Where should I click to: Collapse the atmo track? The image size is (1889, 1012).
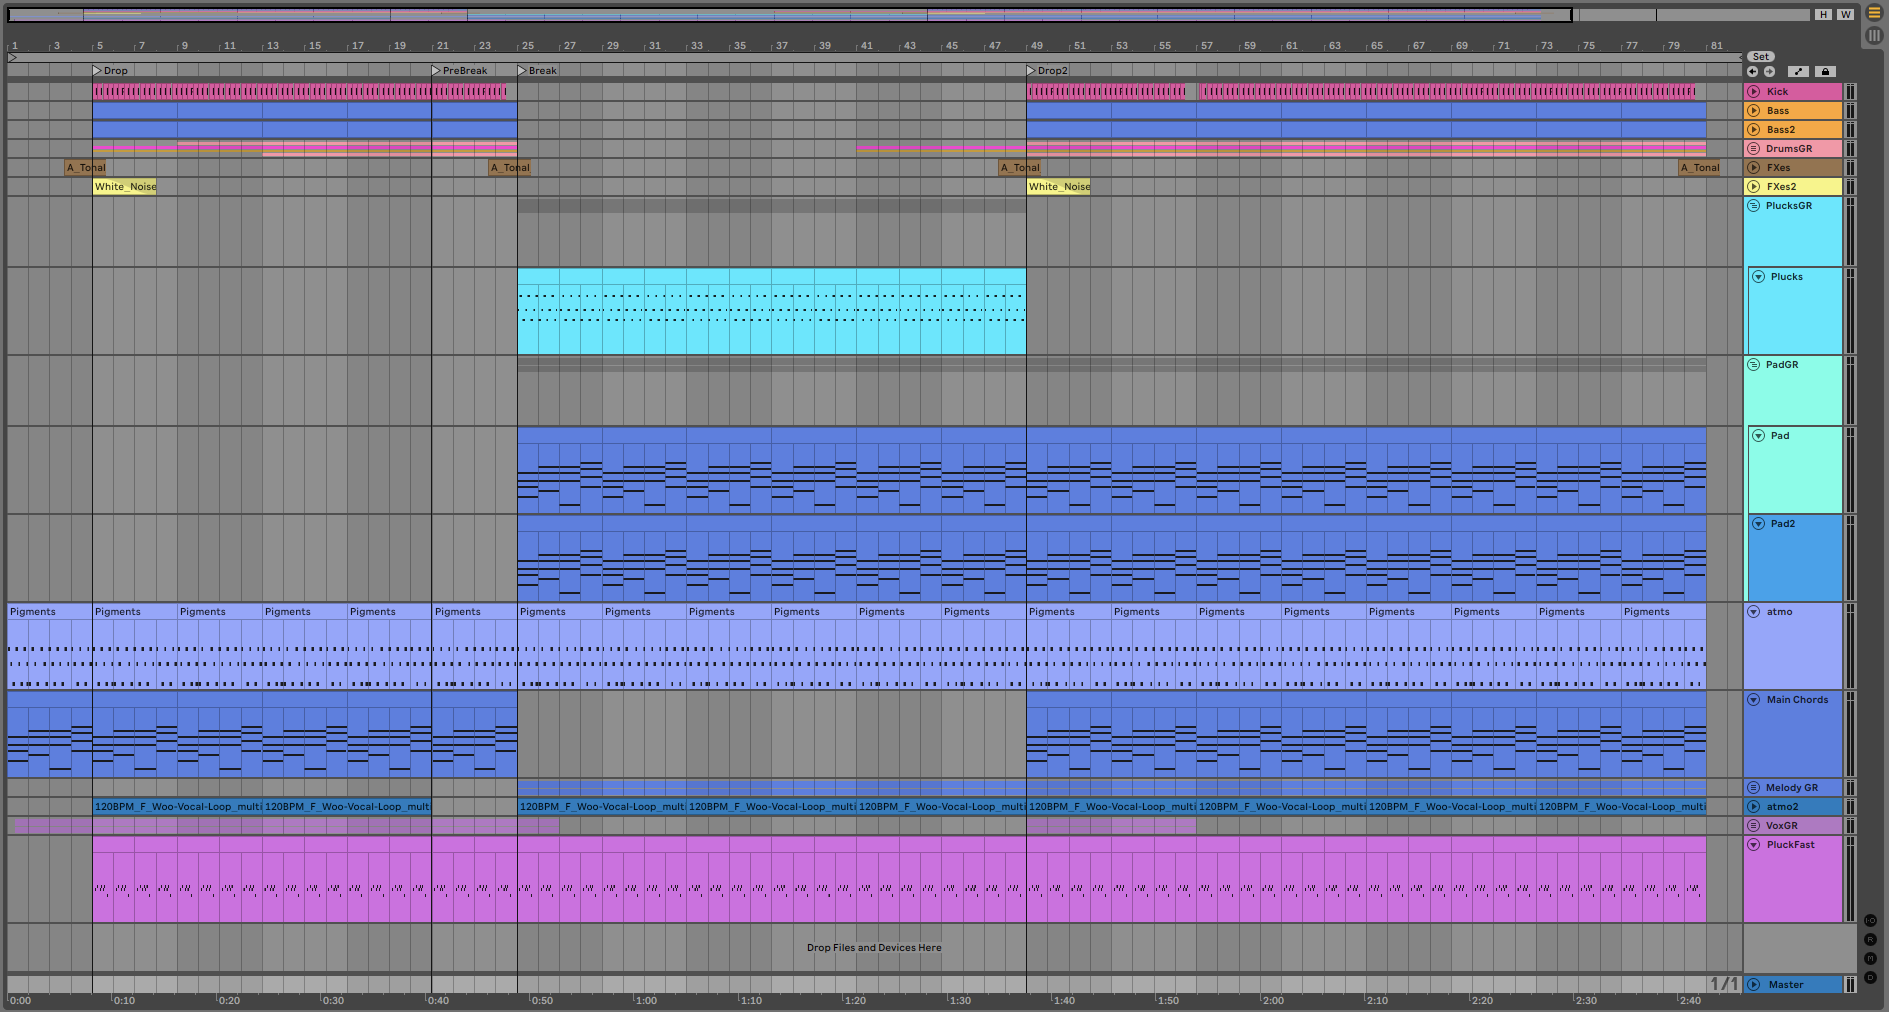(x=1754, y=612)
